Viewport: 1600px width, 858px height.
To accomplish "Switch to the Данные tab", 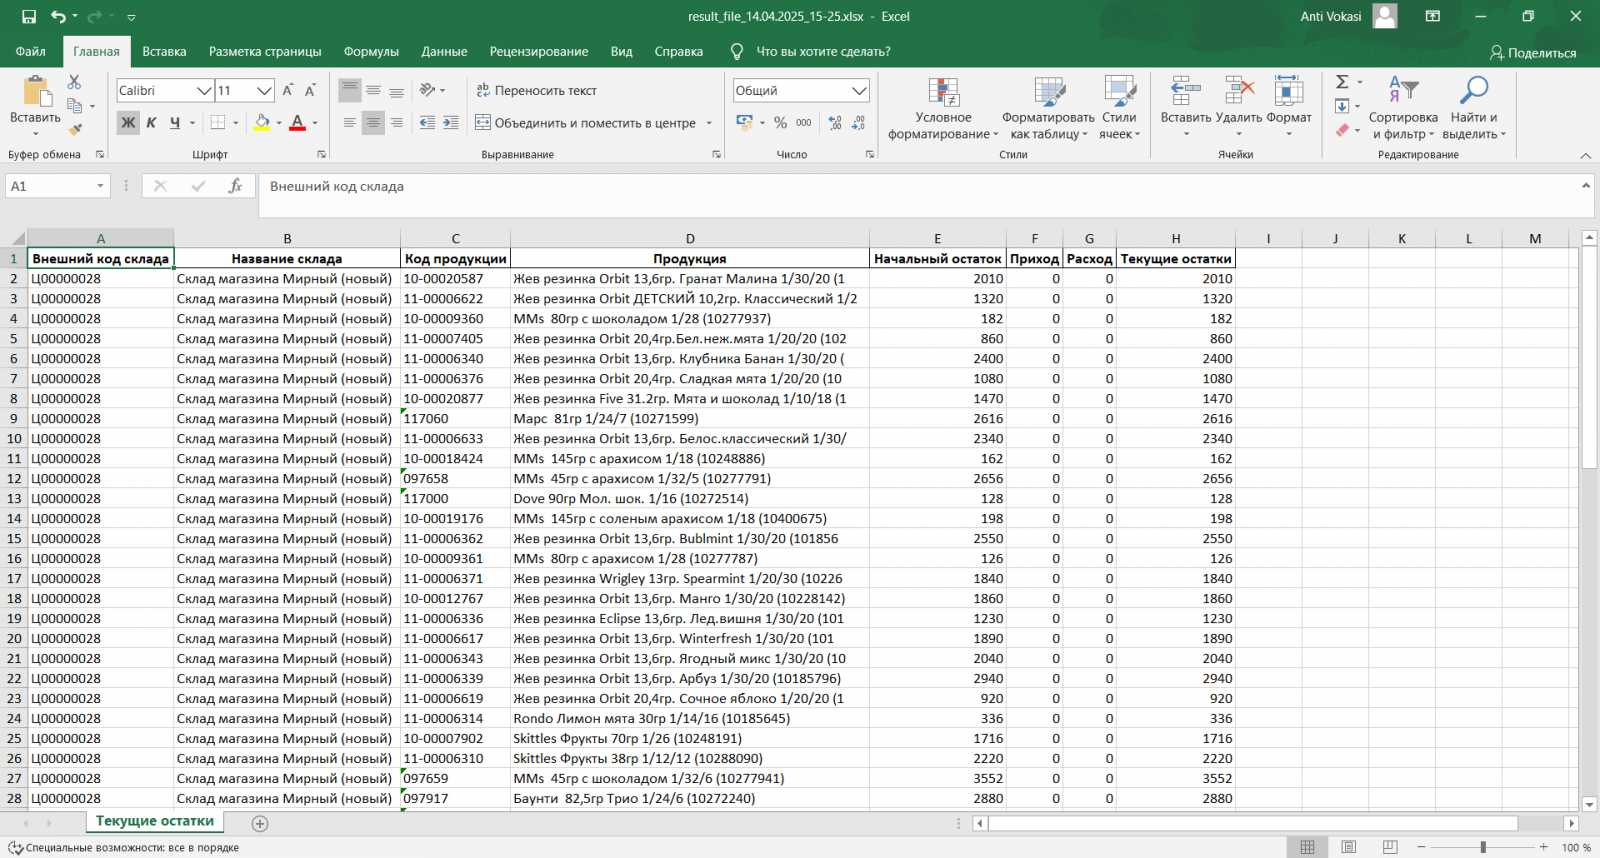I will click(444, 52).
